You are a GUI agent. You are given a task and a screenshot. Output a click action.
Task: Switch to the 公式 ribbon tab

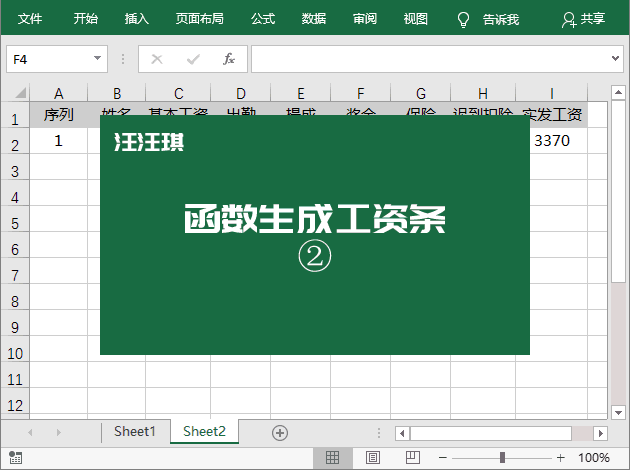[x=263, y=19]
